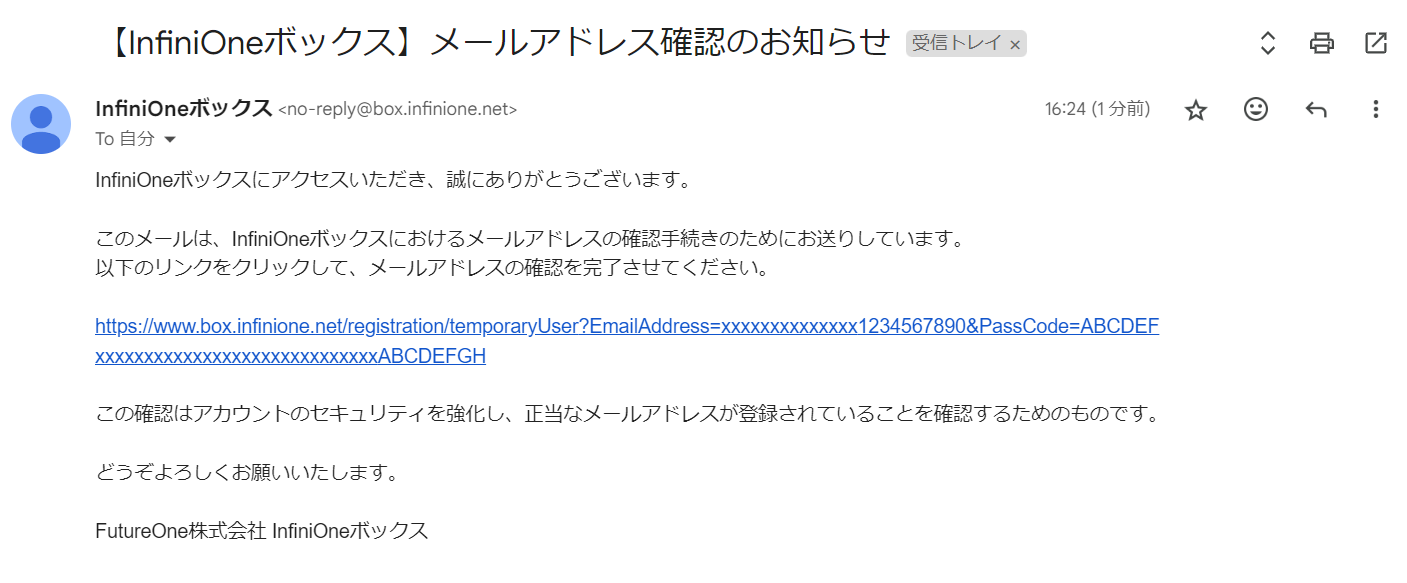1407x583 pixels.
Task: Print this email with the printer icon
Action: [1322, 43]
